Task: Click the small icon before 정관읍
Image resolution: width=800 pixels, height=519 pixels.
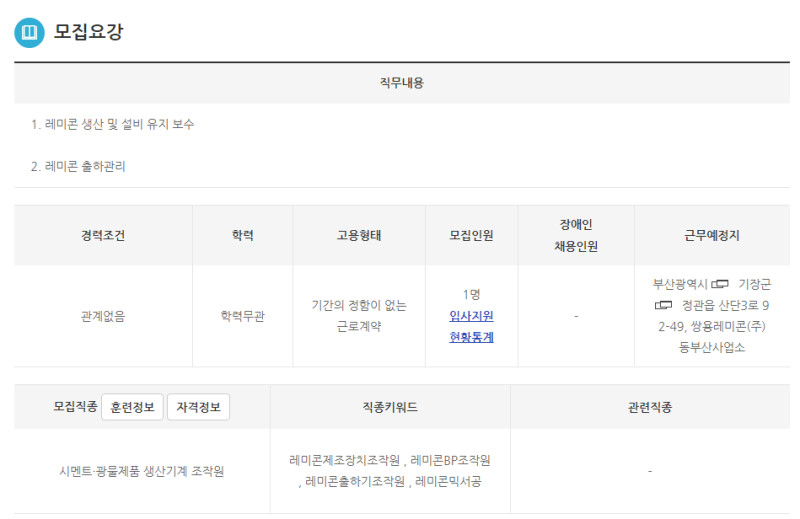Action: (664, 305)
